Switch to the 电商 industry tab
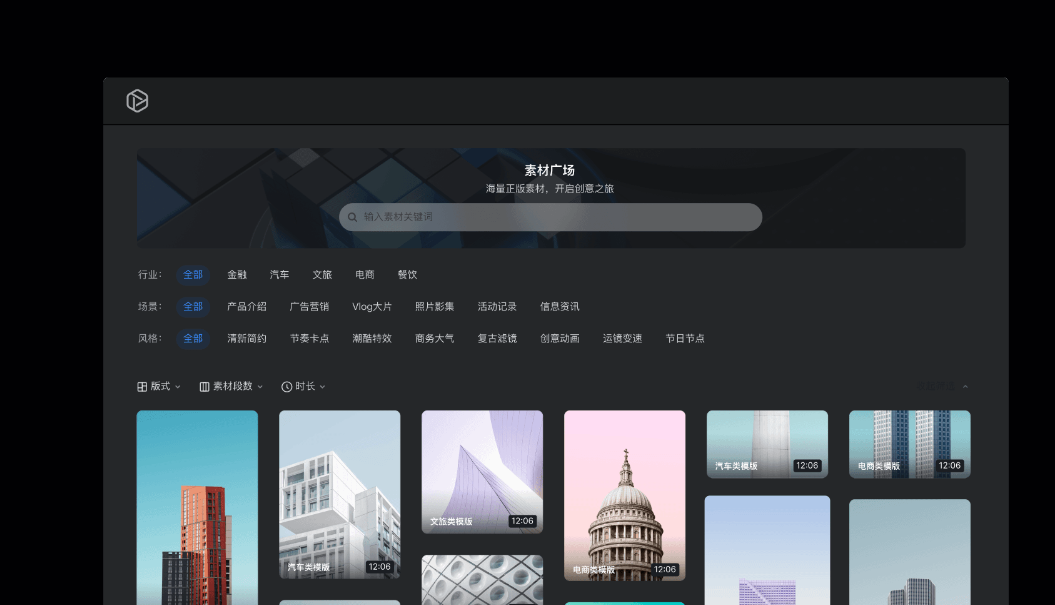Image resolution: width=1055 pixels, height=605 pixels. tap(364, 274)
